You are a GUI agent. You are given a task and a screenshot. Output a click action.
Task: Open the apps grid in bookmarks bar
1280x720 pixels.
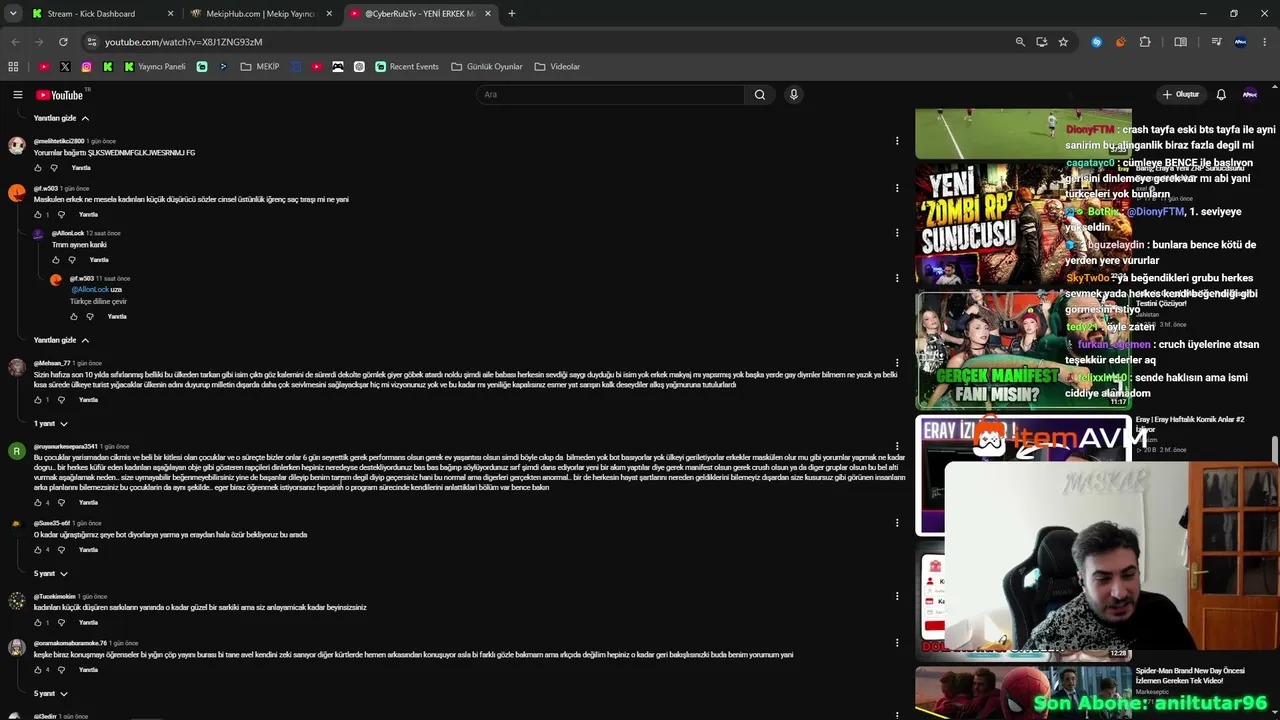(13, 67)
